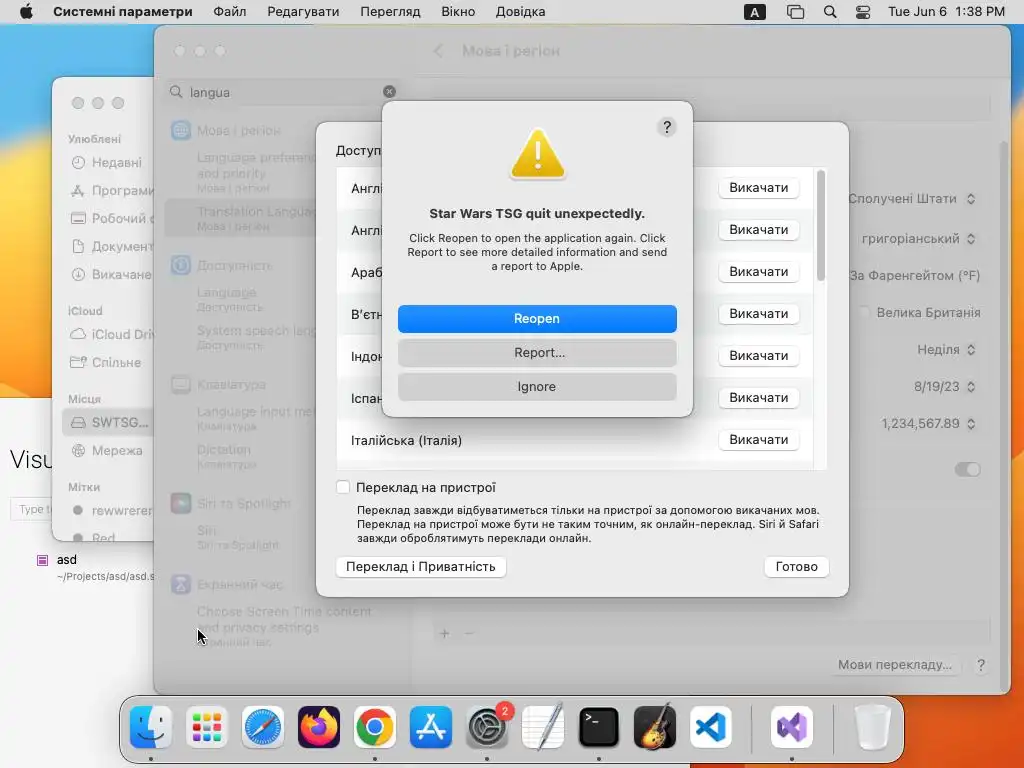1024x768 pixels.
Task: Download the Італійська (Італія) language
Action: 758,440
